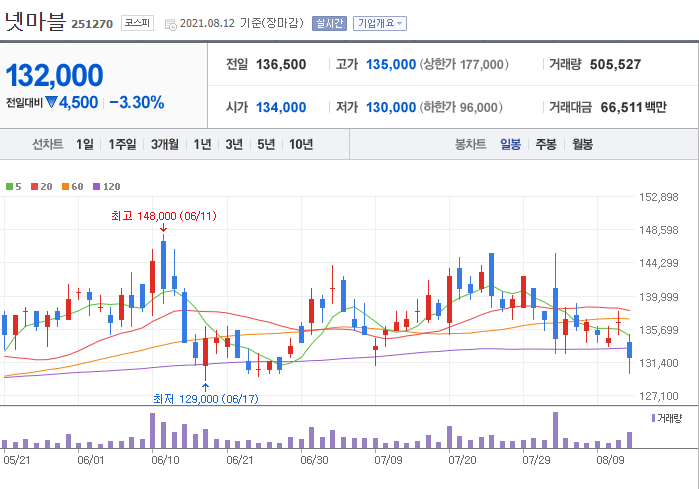Click the 07/20 date on the x-axis
699x489 pixels.
coord(462,460)
